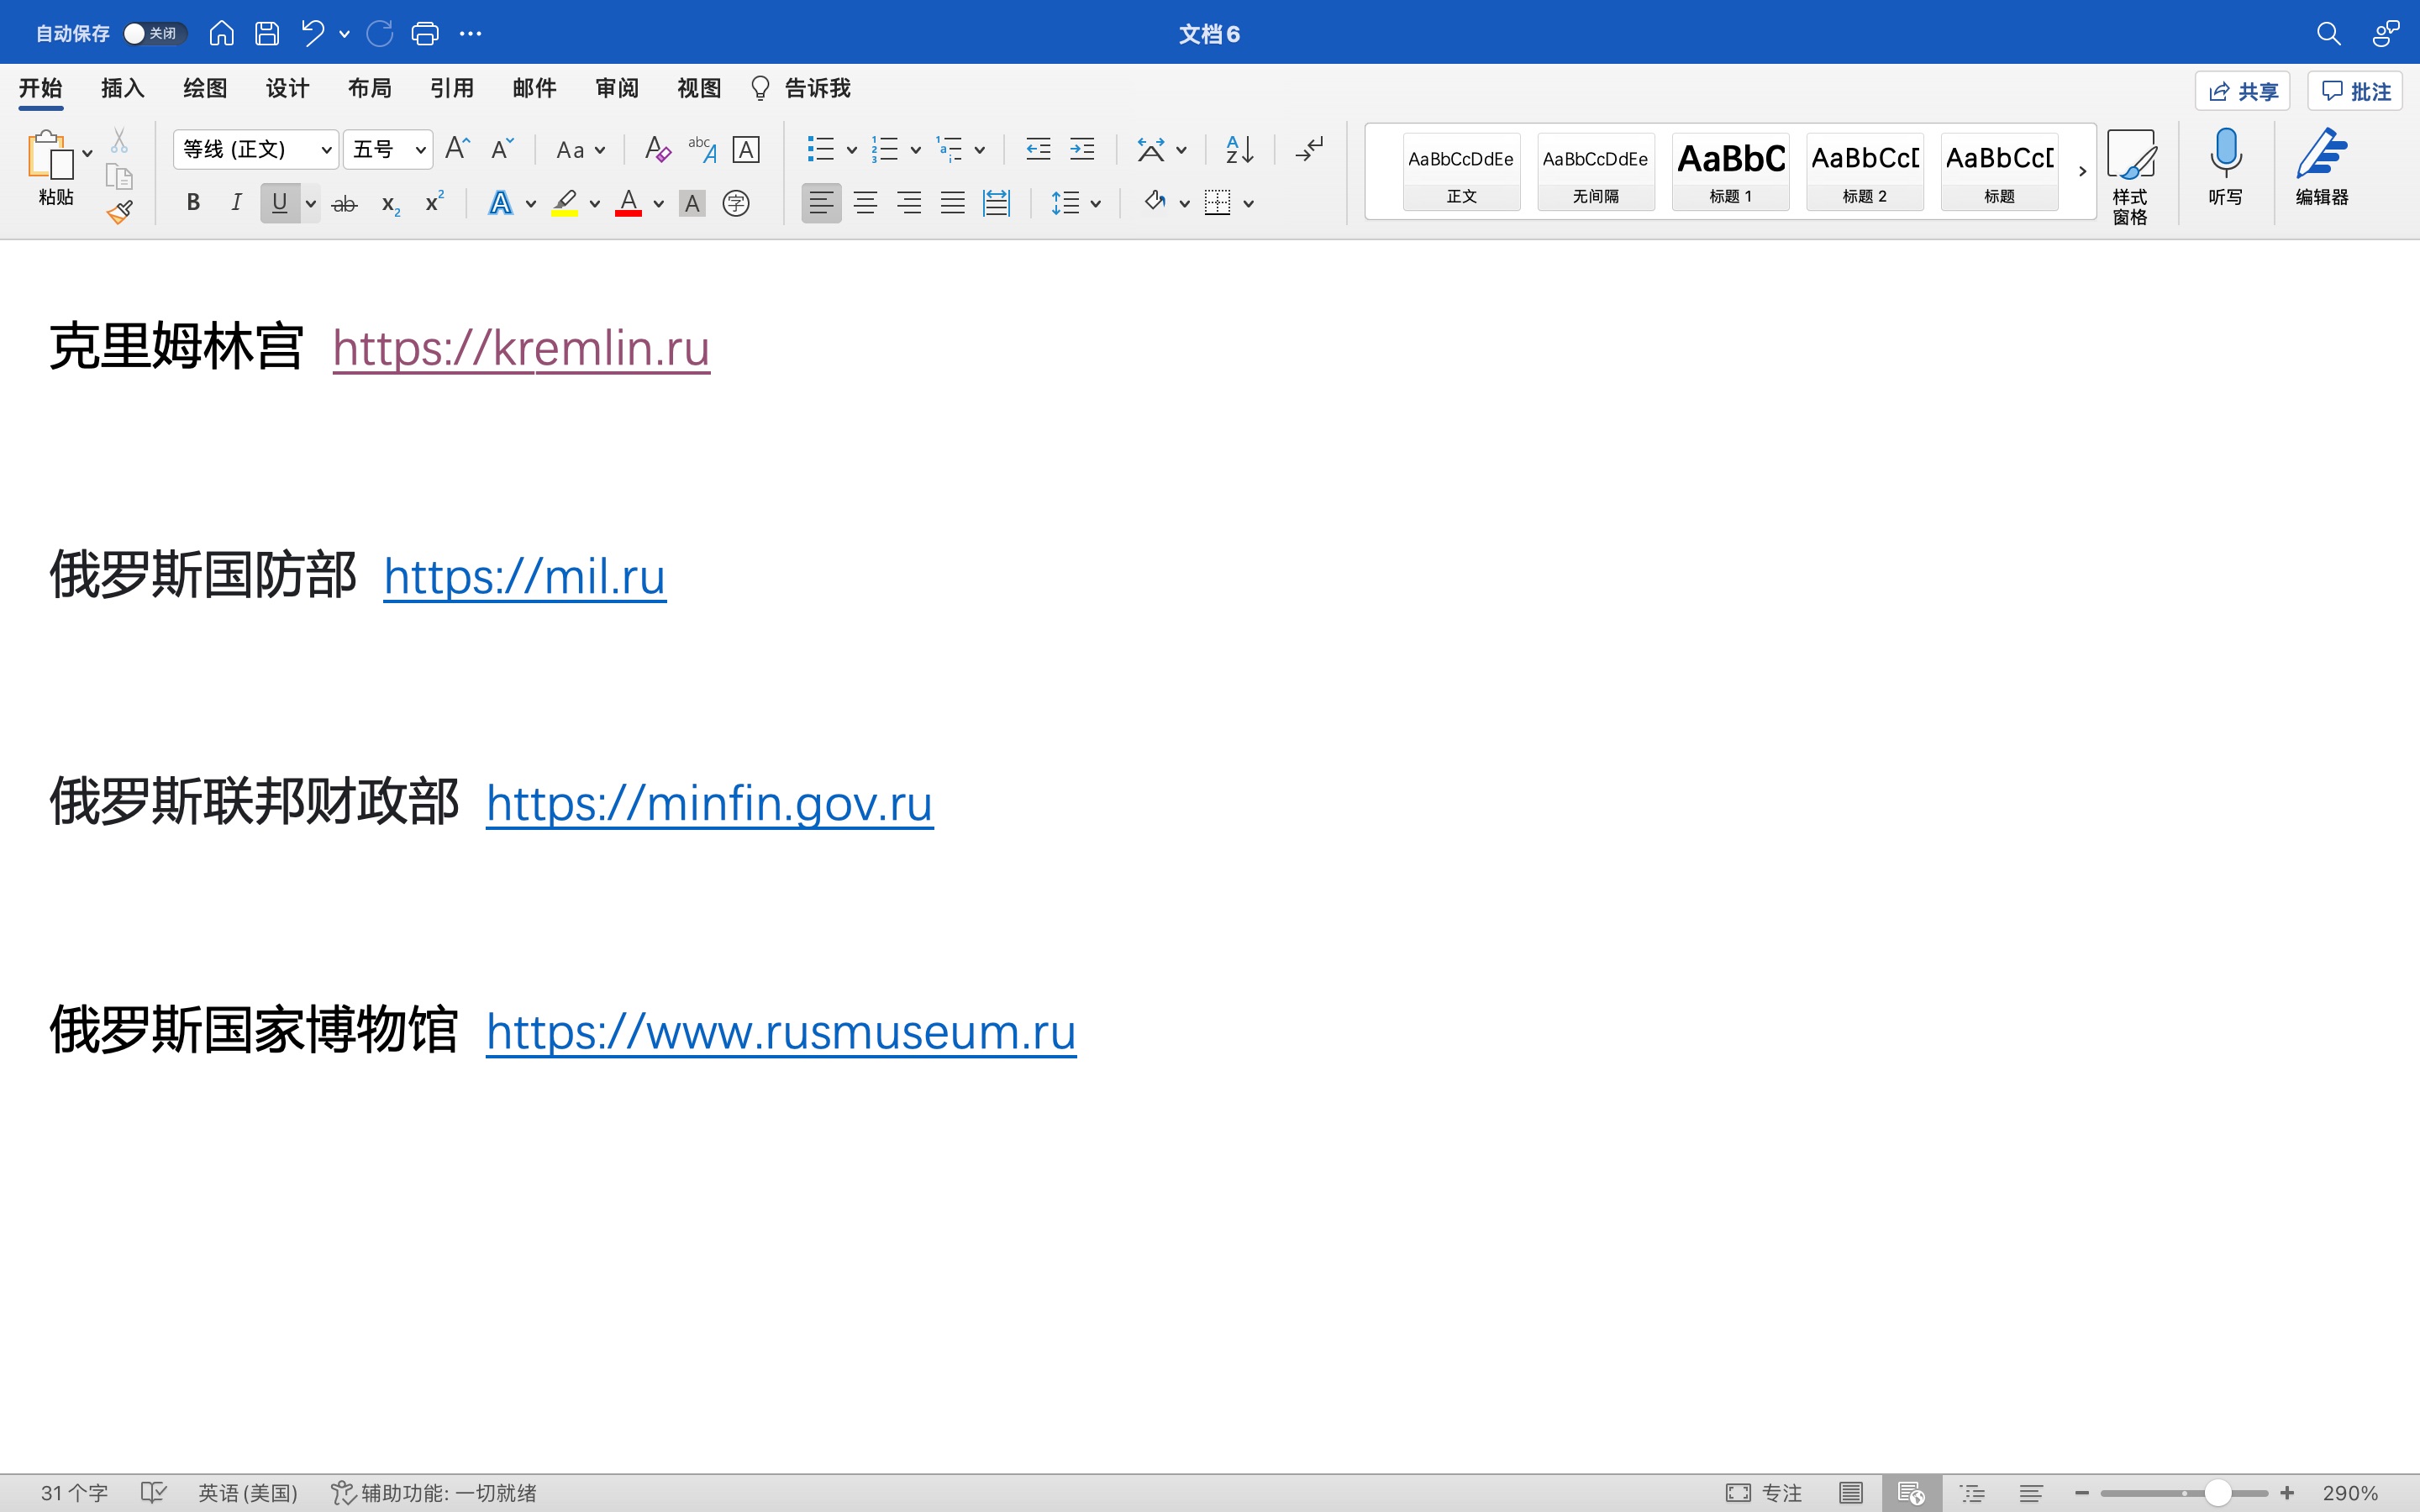Align text right
This screenshot has width=2420, height=1512.
[909, 203]
